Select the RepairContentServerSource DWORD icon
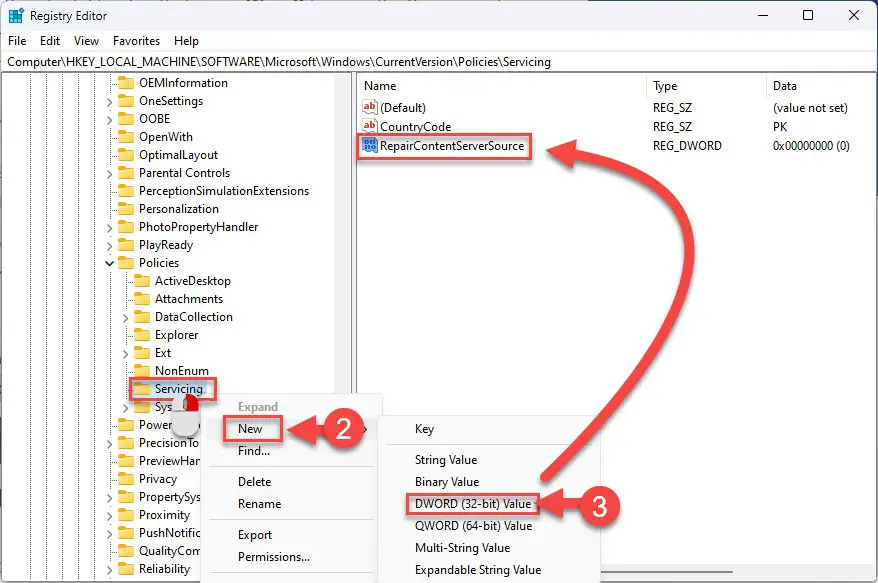Viewport: 878px width, 583px height. tap(370, 146)
